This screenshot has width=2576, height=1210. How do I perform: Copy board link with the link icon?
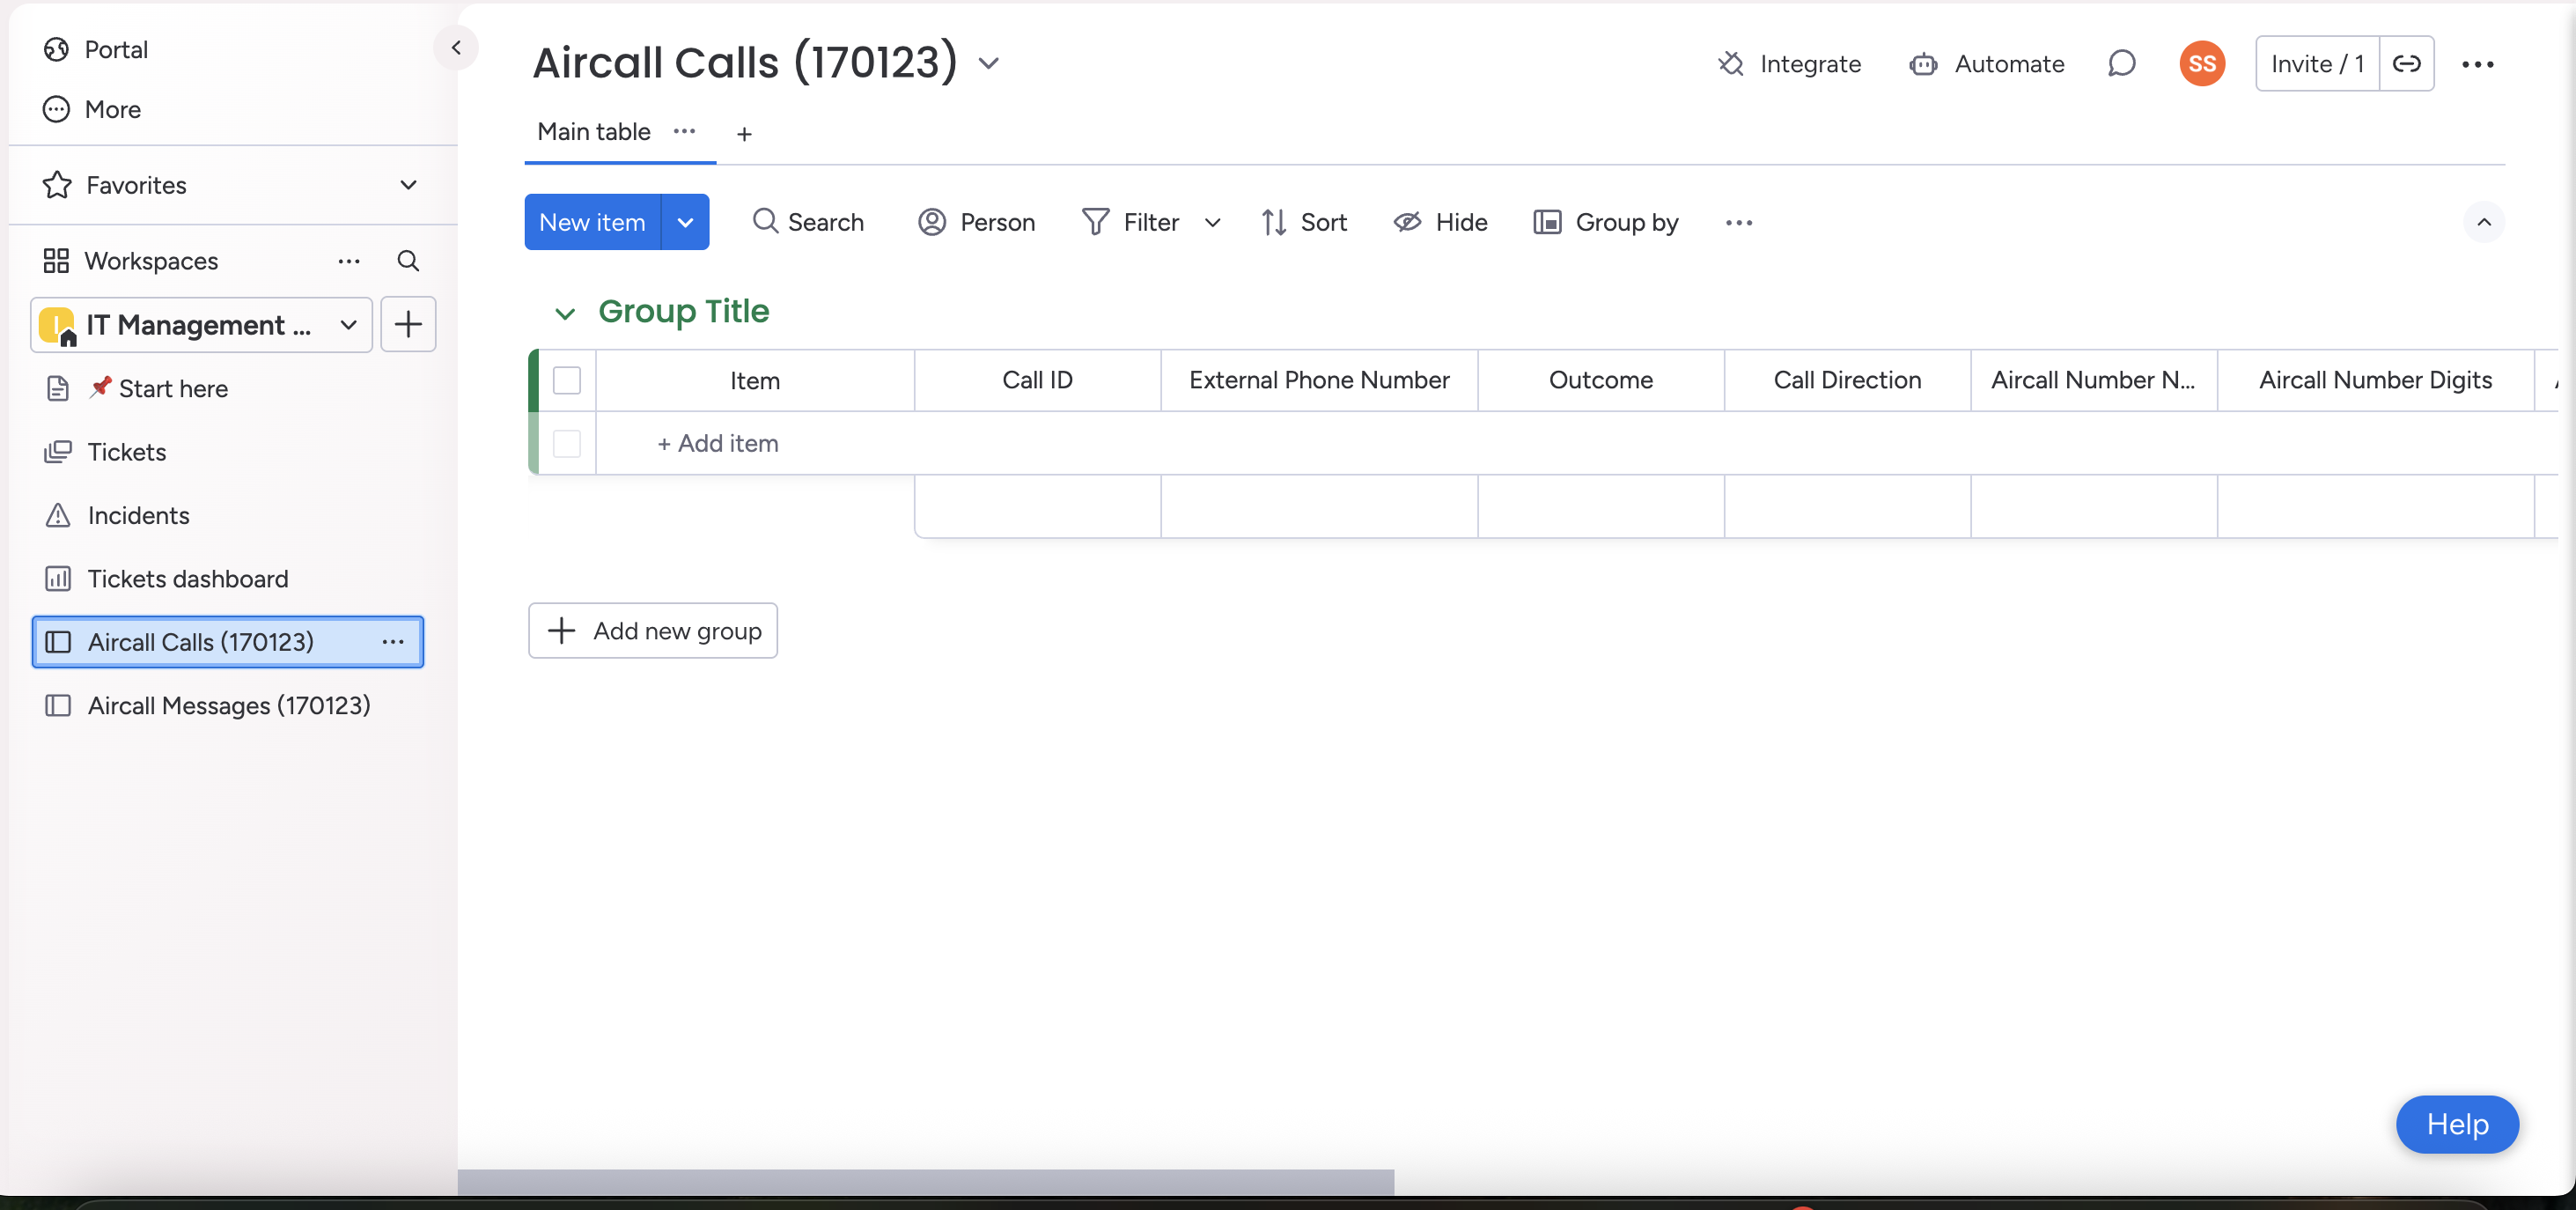[2406, 64]
